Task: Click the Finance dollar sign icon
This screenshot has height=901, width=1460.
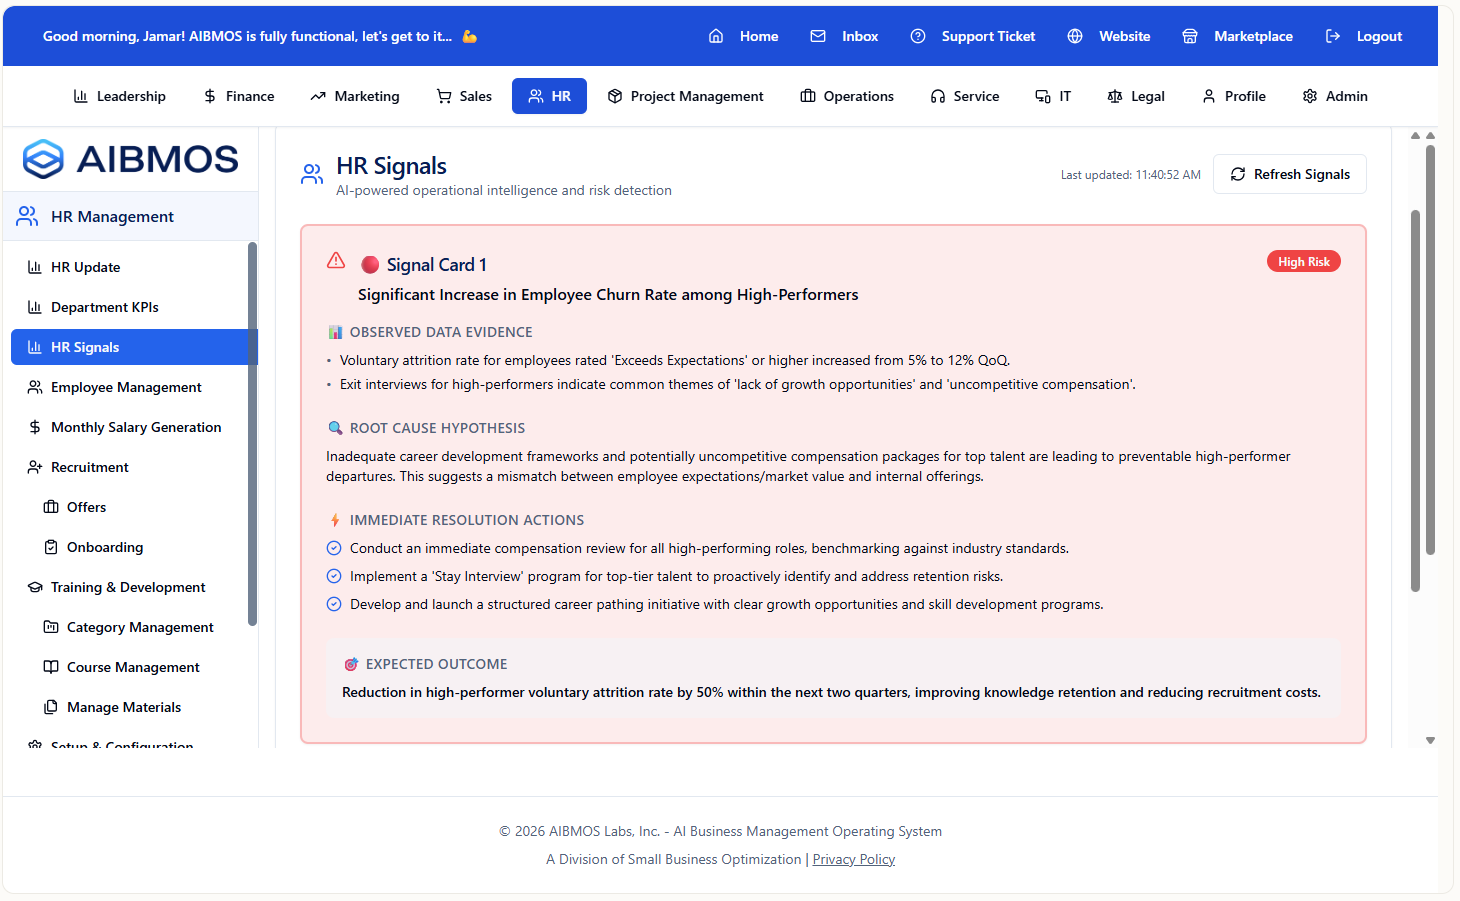Action: tap(210, 96)
